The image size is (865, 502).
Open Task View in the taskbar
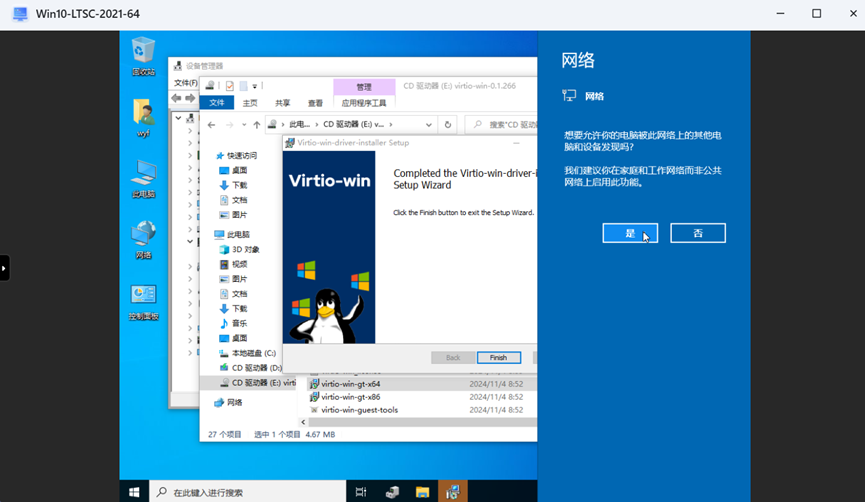pyautogui.click(x=361, y=492)
